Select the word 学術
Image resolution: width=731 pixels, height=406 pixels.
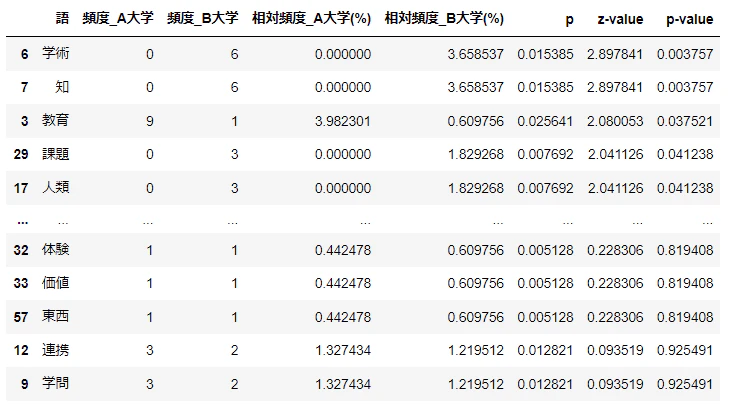55,53
